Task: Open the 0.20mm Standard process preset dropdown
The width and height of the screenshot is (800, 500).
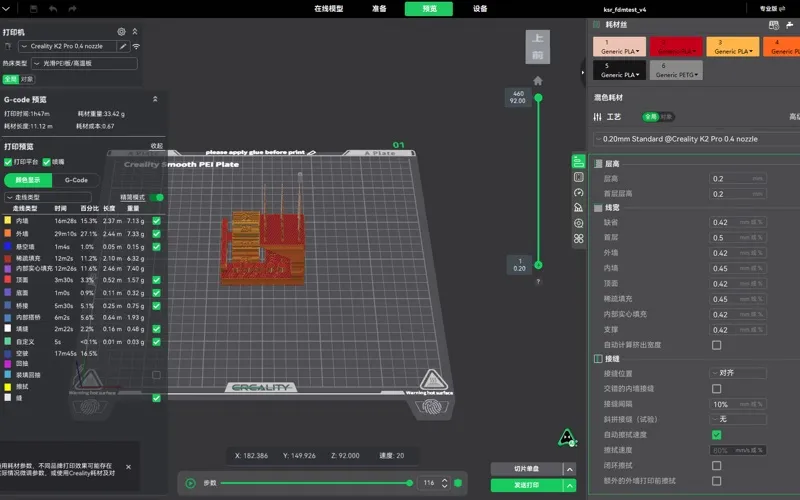Action: click(697, 139)
